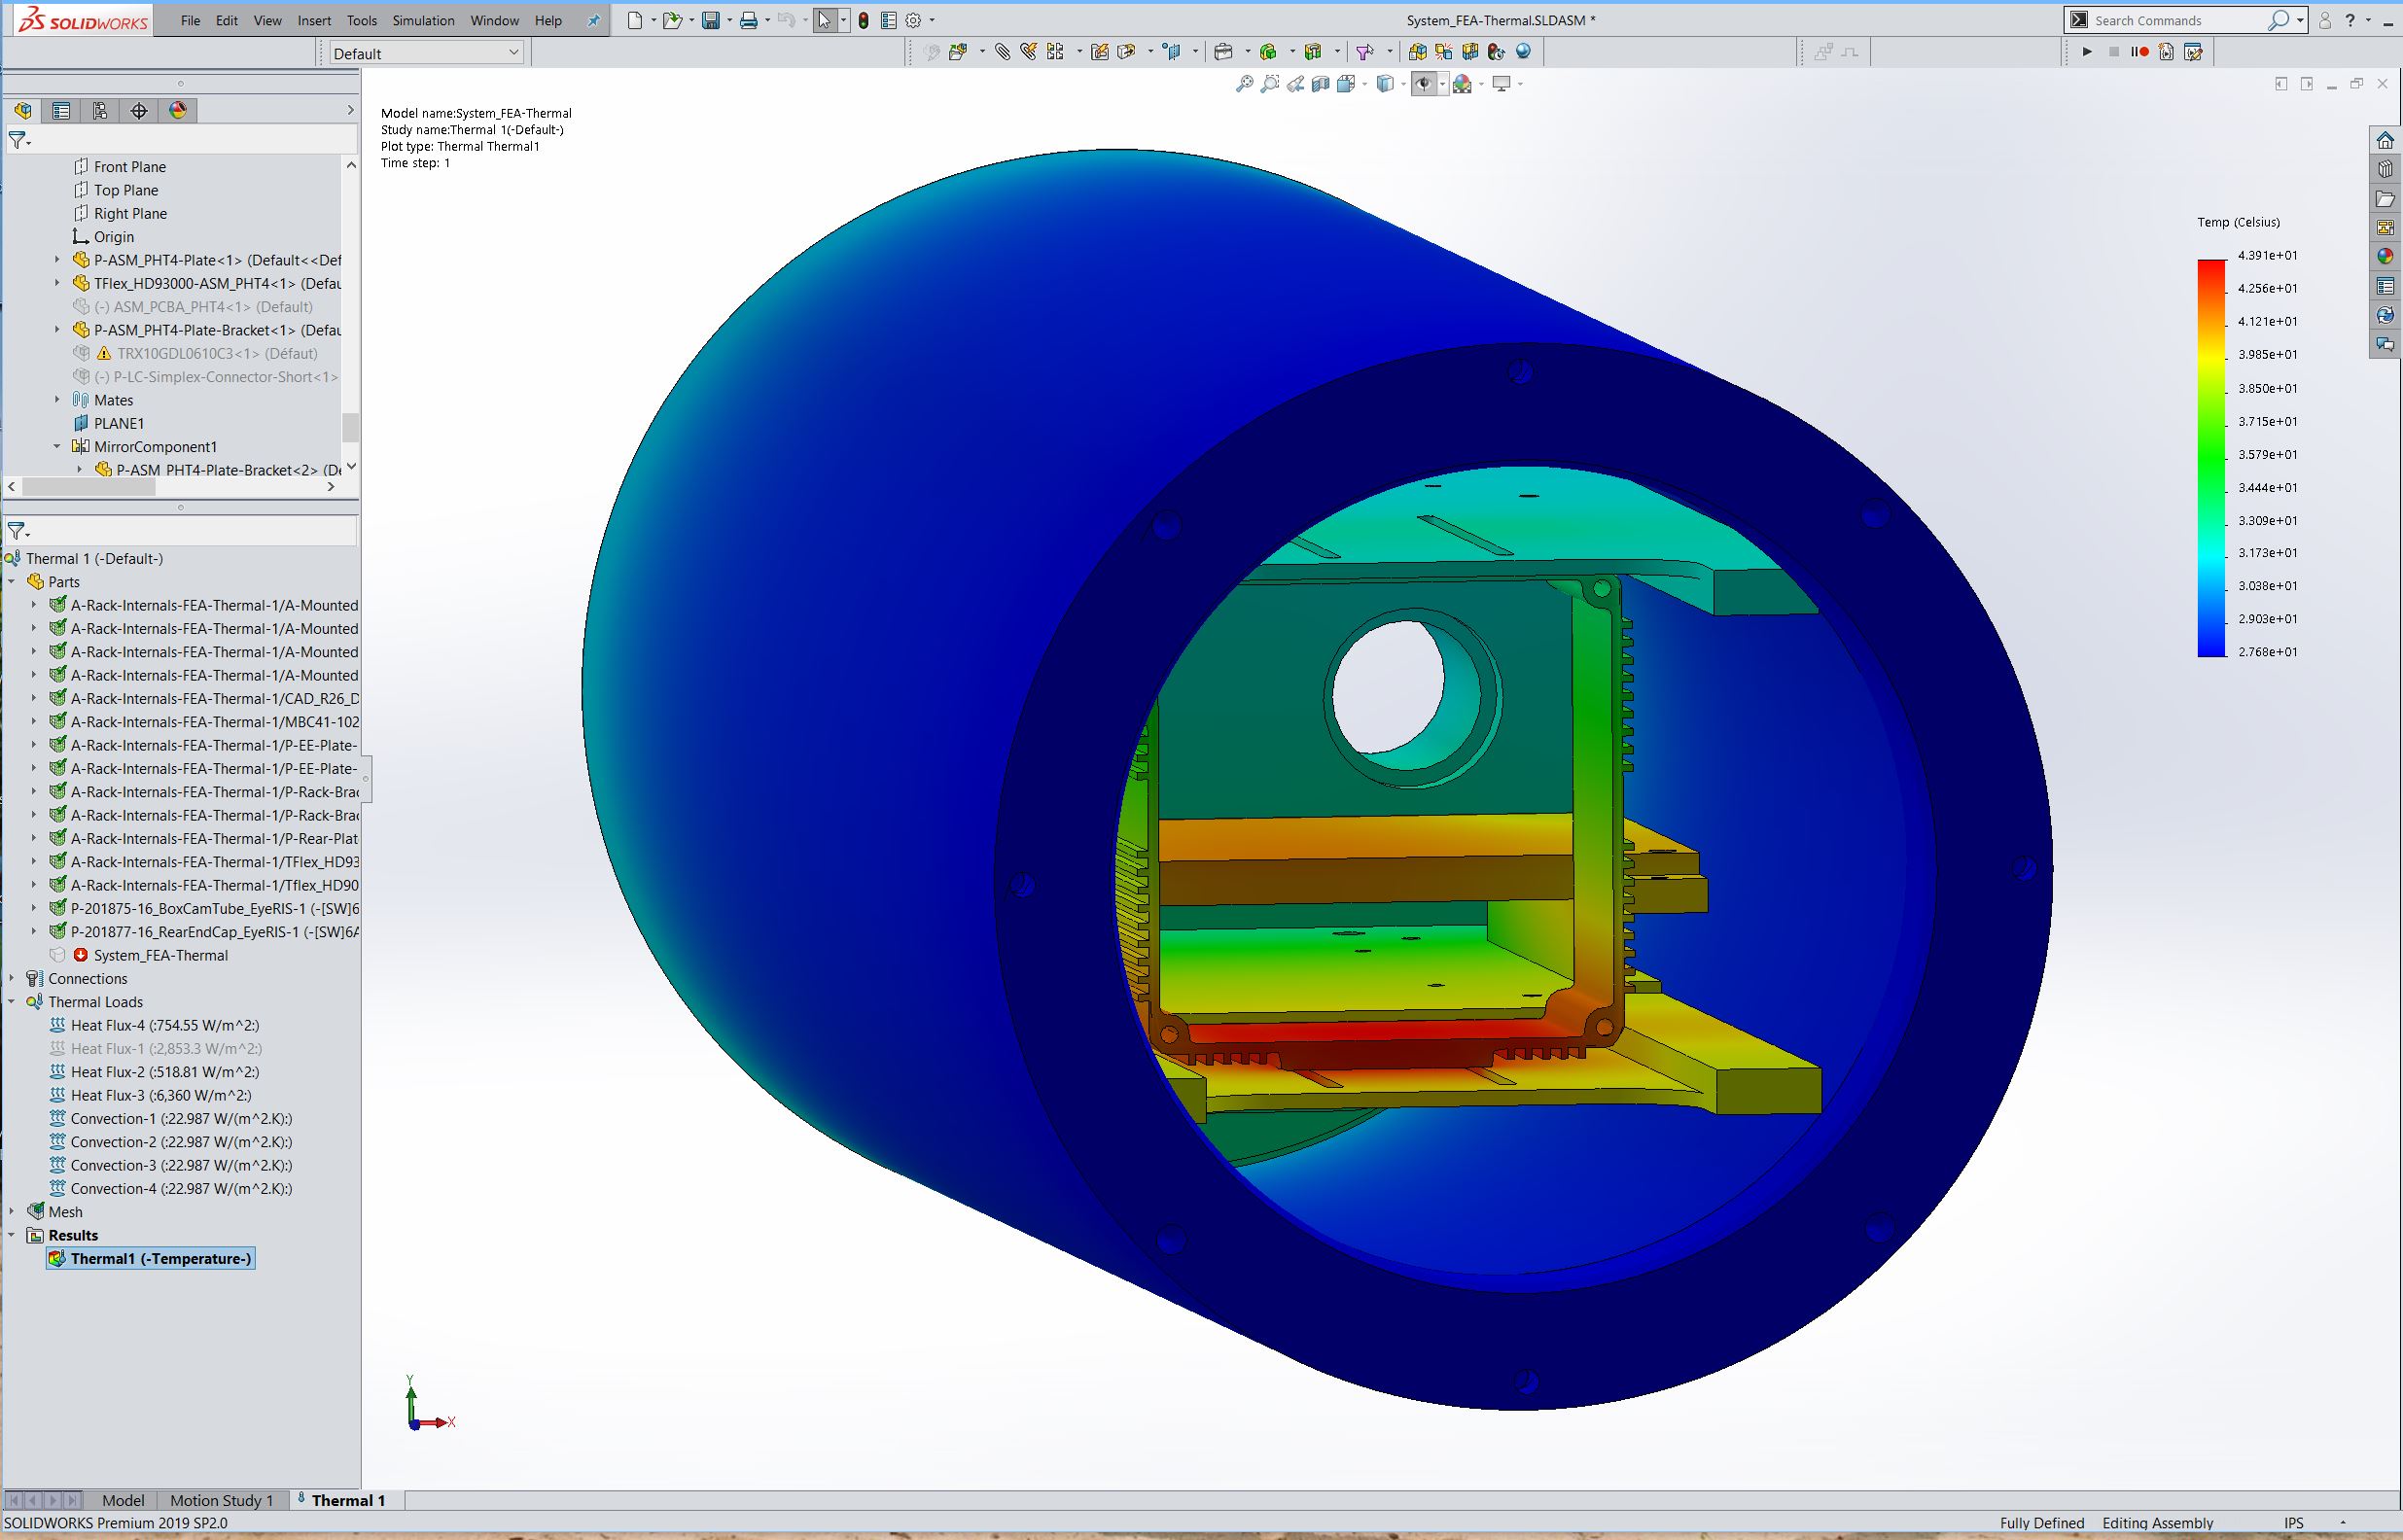Open the Default configuration dropdown

426,53
